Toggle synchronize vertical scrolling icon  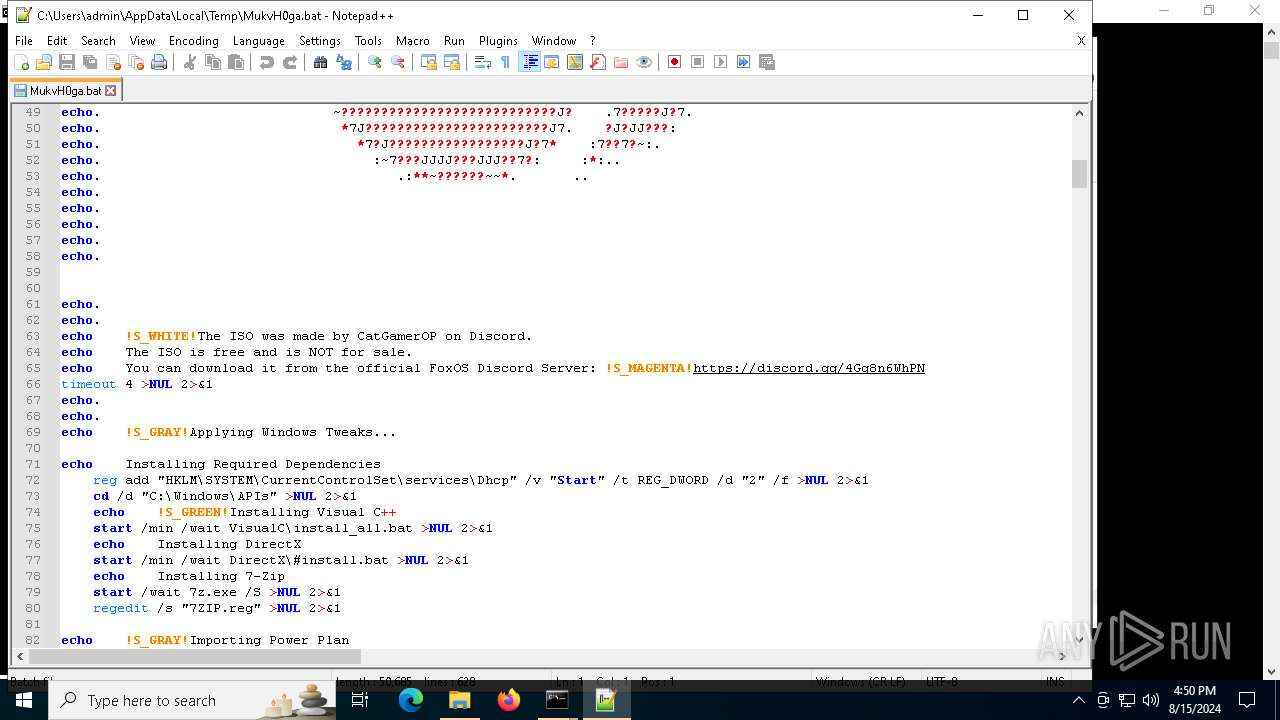429,62
